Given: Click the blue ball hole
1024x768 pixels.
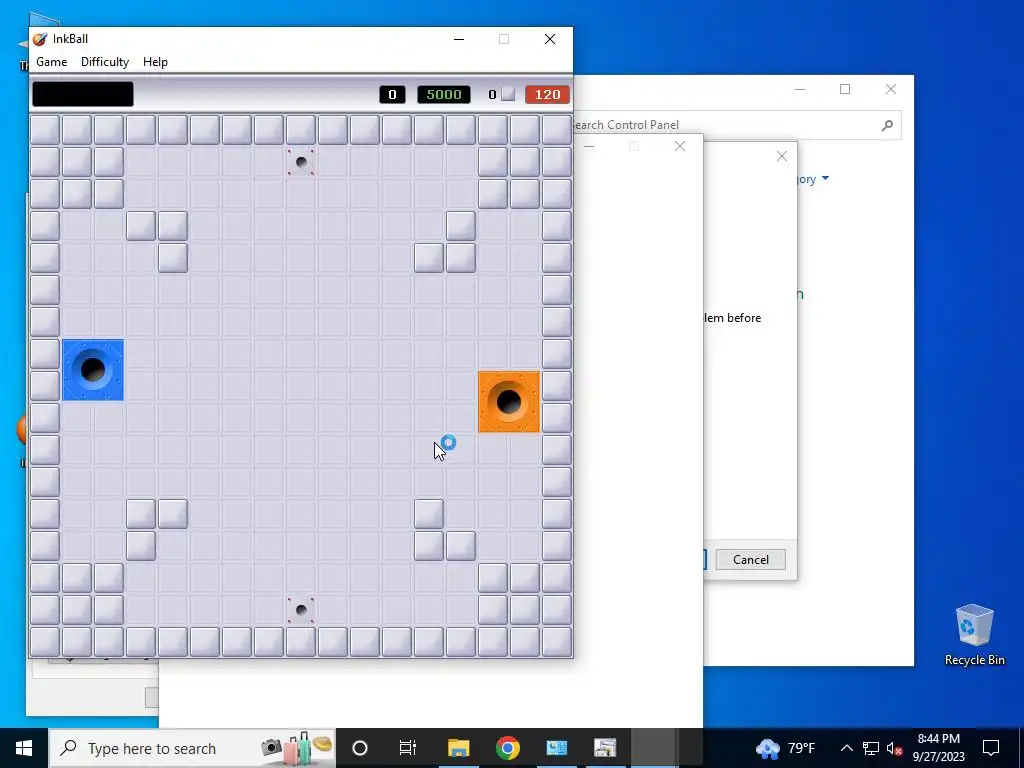Looking at the screenshot, I should [93, 370].
